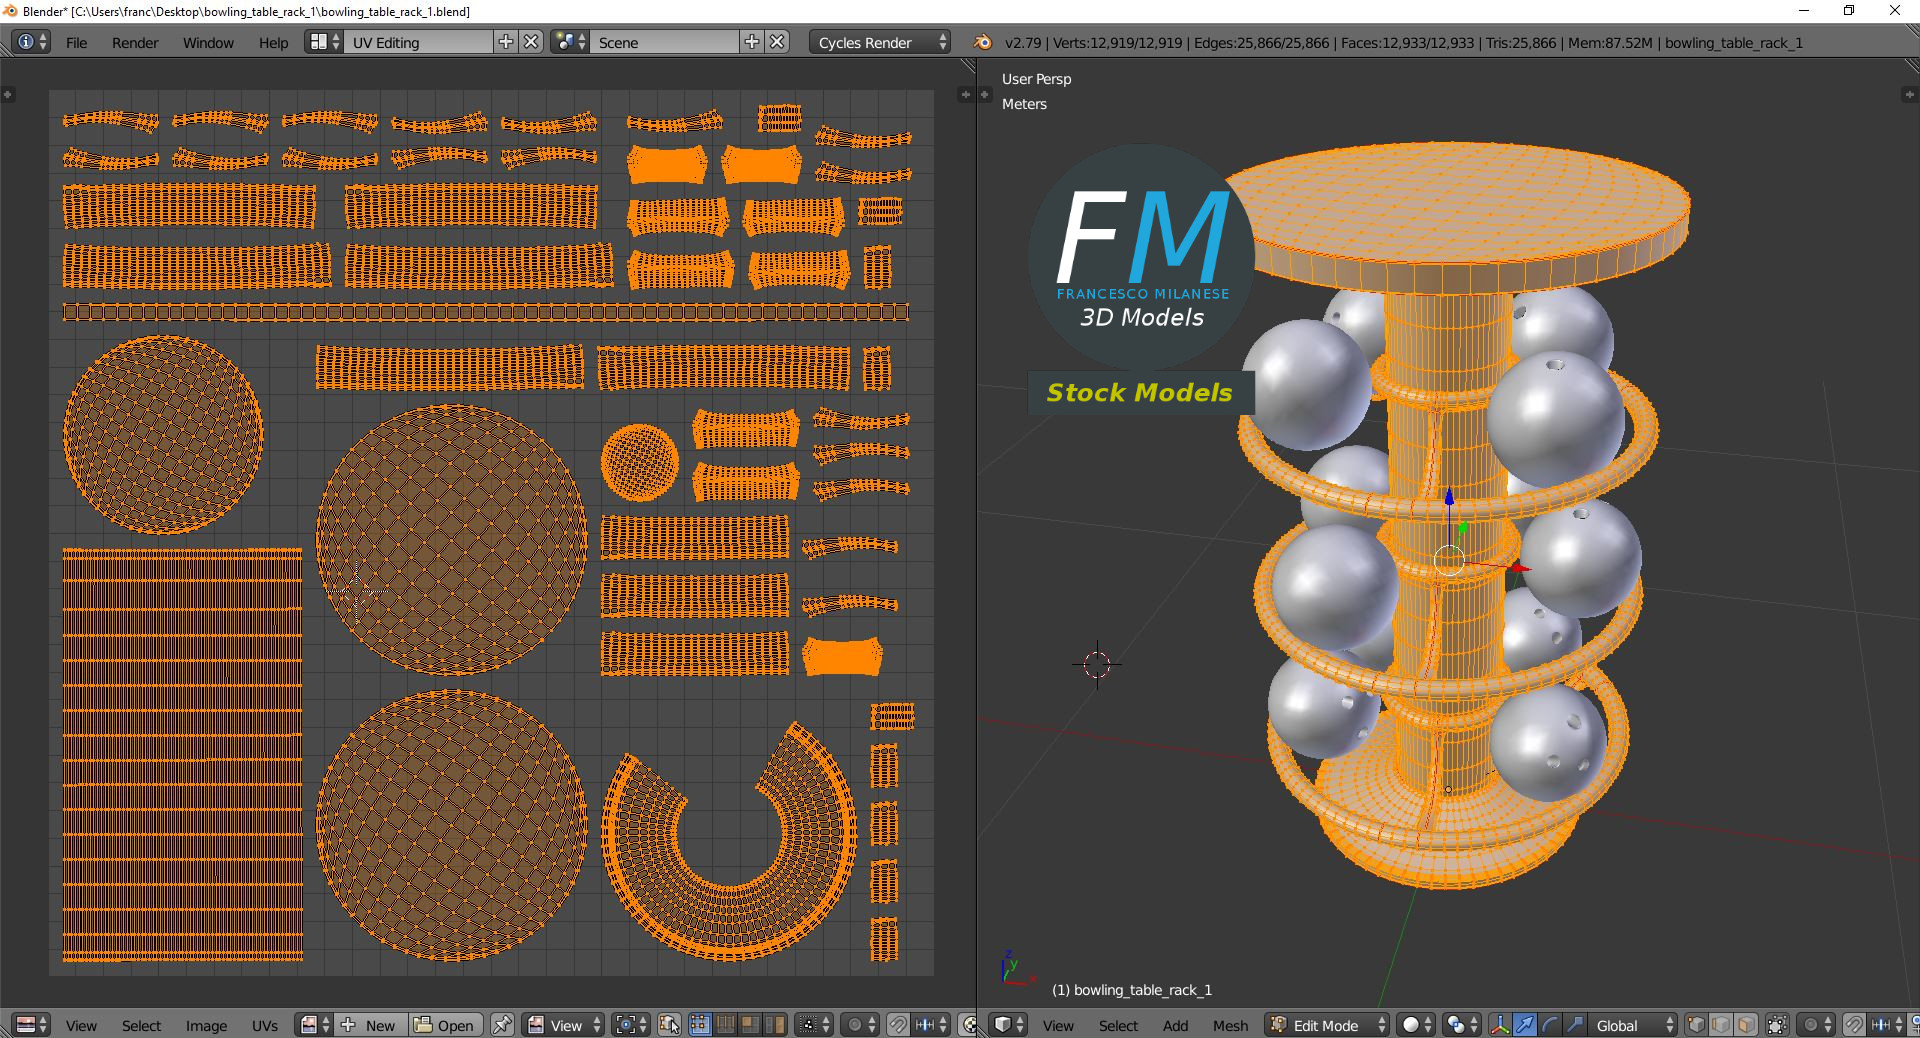
Task: Open the Edit Mode dropdown
Action: pyautogui.click(x=1328, y=1025)
